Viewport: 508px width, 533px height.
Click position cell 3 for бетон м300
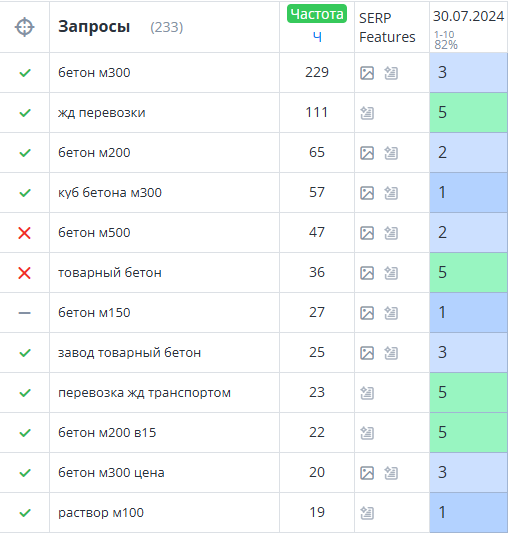pos(469,72)
